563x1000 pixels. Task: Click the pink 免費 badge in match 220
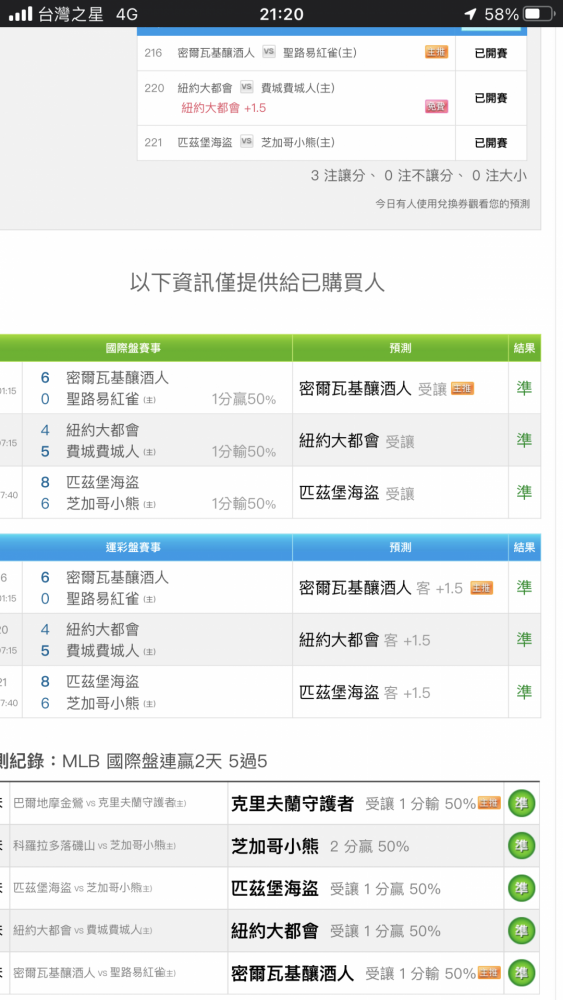pyautogui.click(x=436, y=107)
